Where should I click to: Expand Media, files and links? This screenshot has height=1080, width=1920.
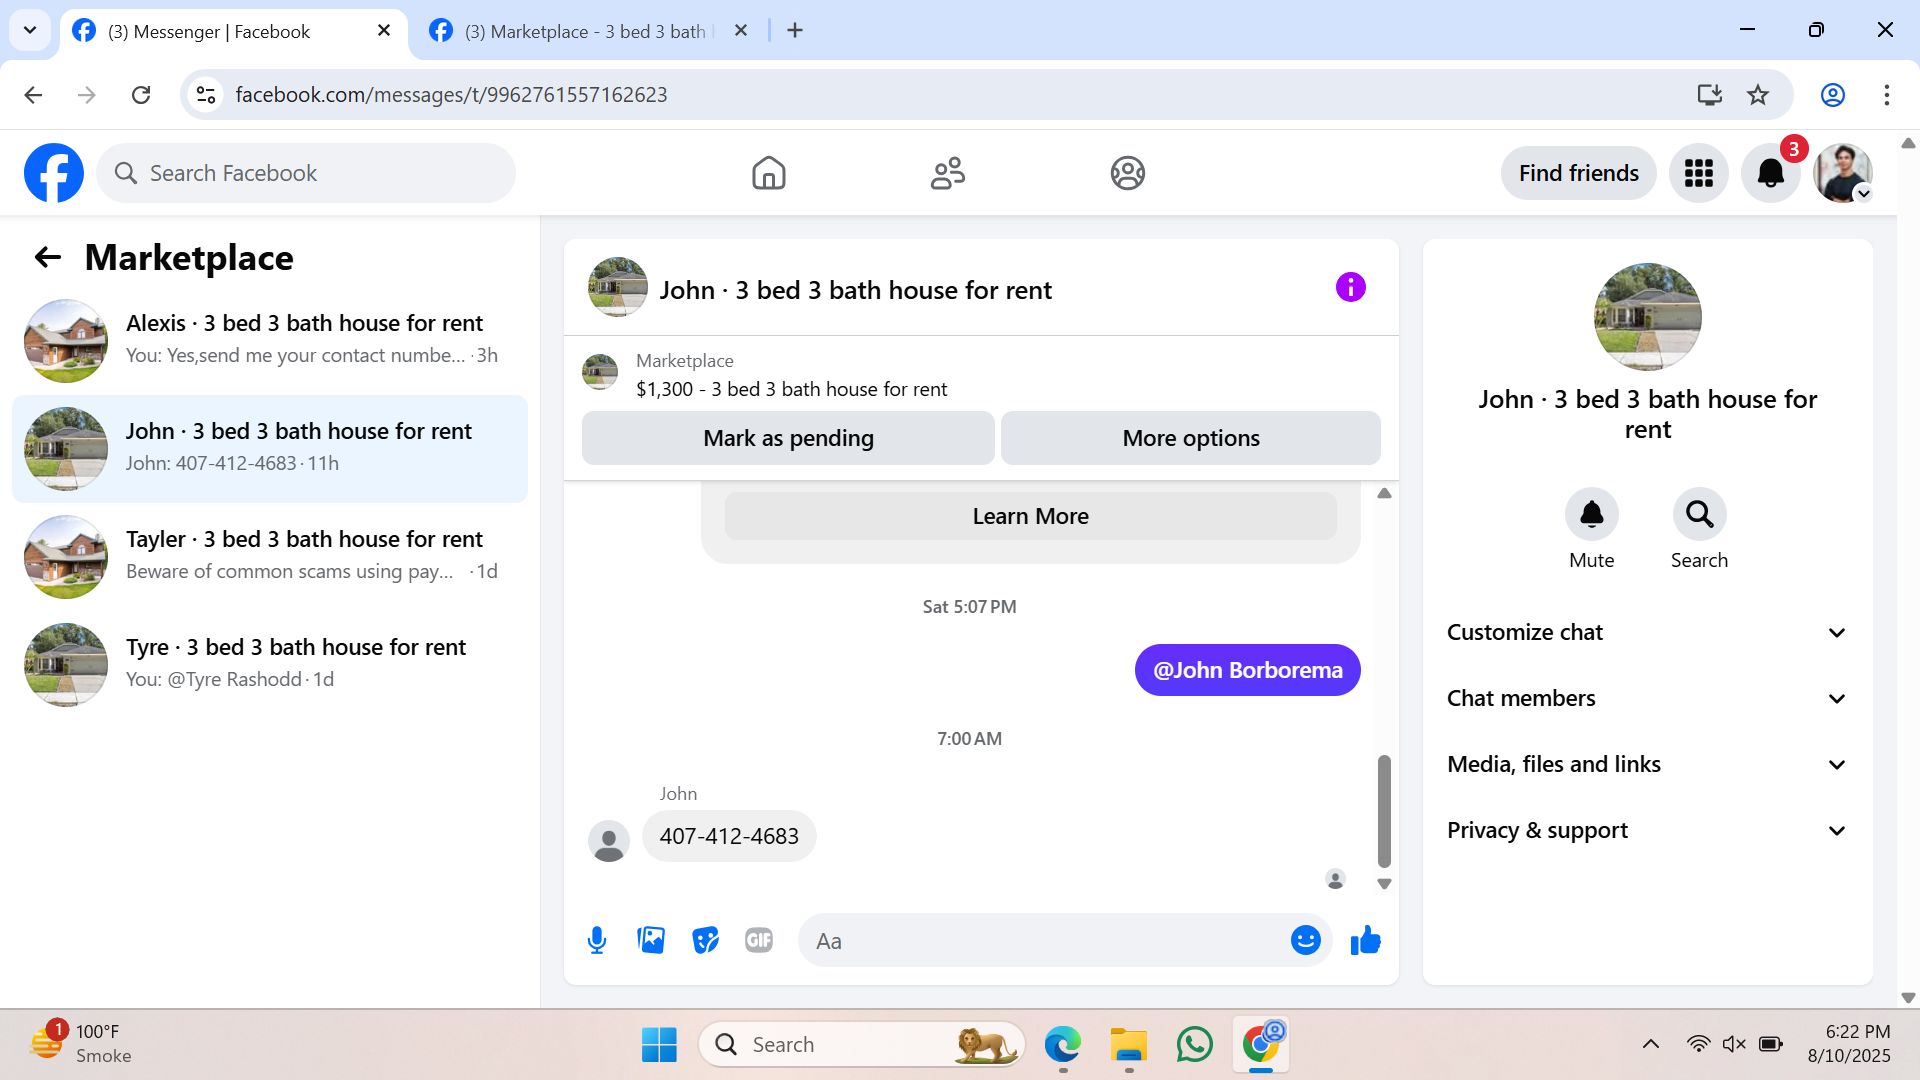[1647, 764]
